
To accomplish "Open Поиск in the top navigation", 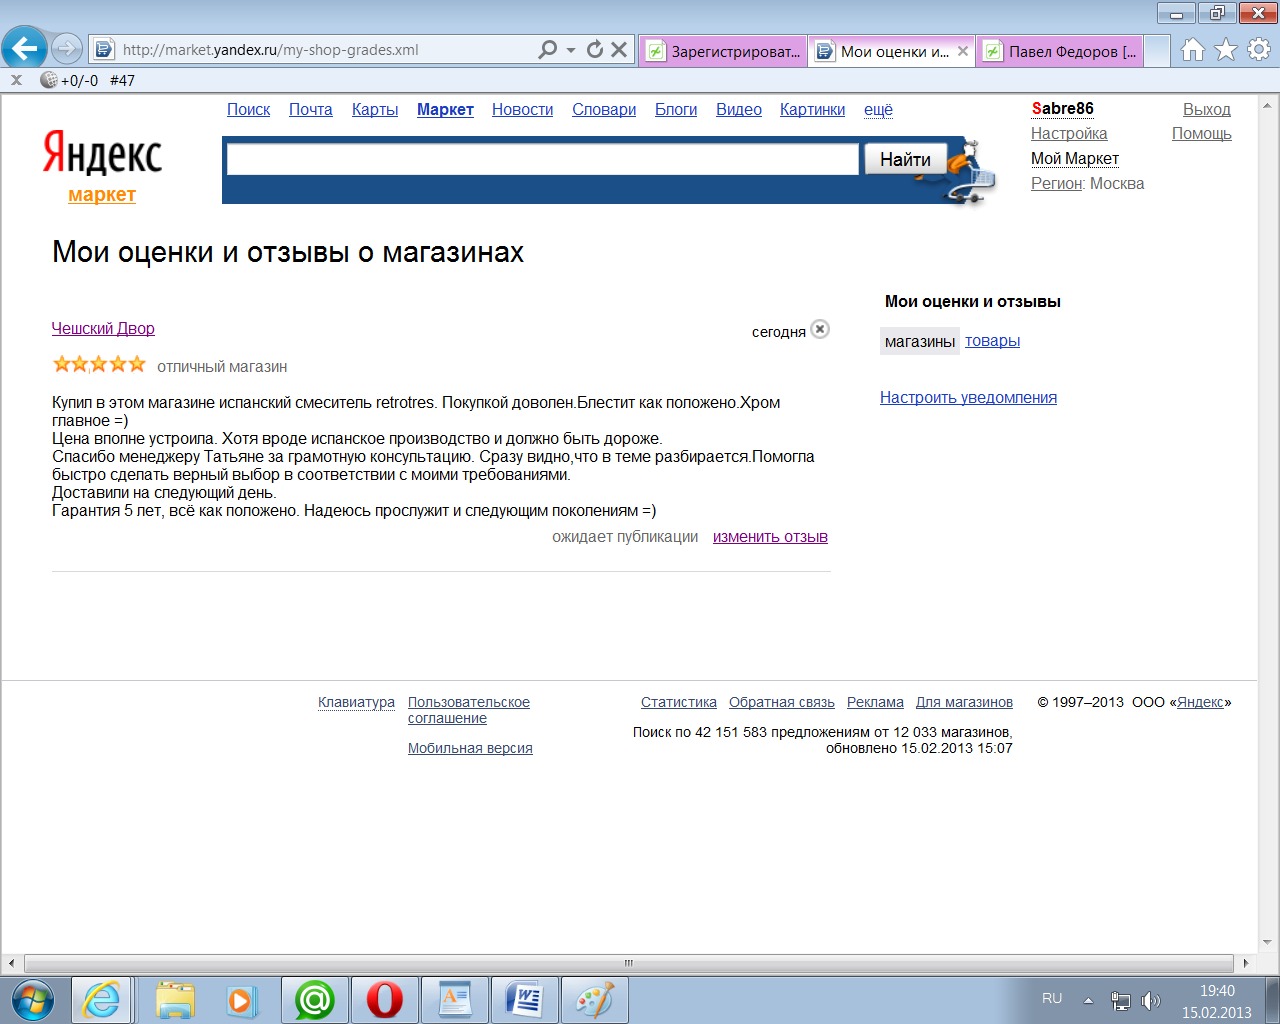I will point(248,110).
